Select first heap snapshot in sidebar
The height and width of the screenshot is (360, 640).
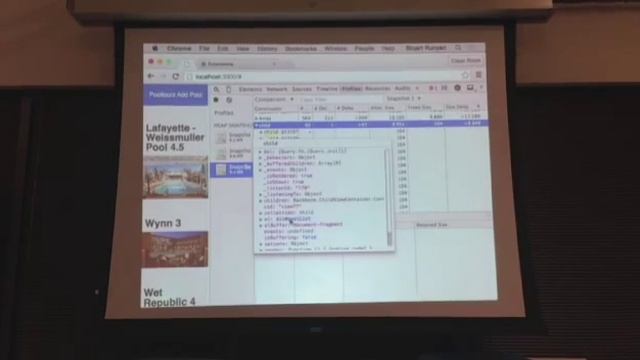[233, 138]
